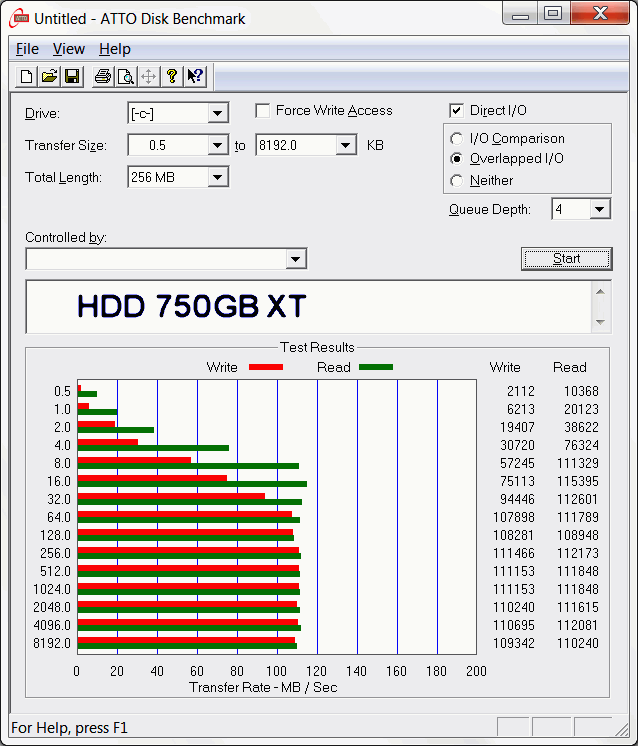Screen dimensions: 638x746
Task: Click the 1024.0 row label in chart
Action: [x=52, y=589]
